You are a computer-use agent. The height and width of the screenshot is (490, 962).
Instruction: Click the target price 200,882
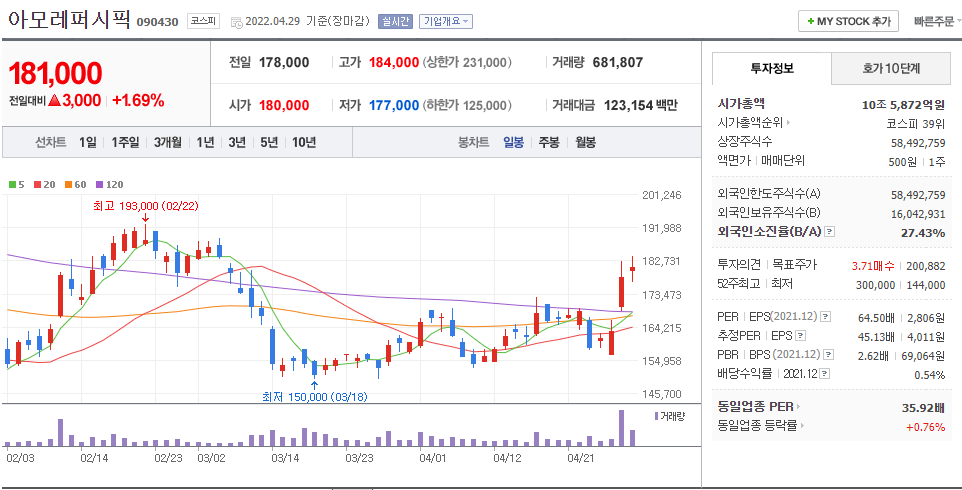tap(927, 266)
